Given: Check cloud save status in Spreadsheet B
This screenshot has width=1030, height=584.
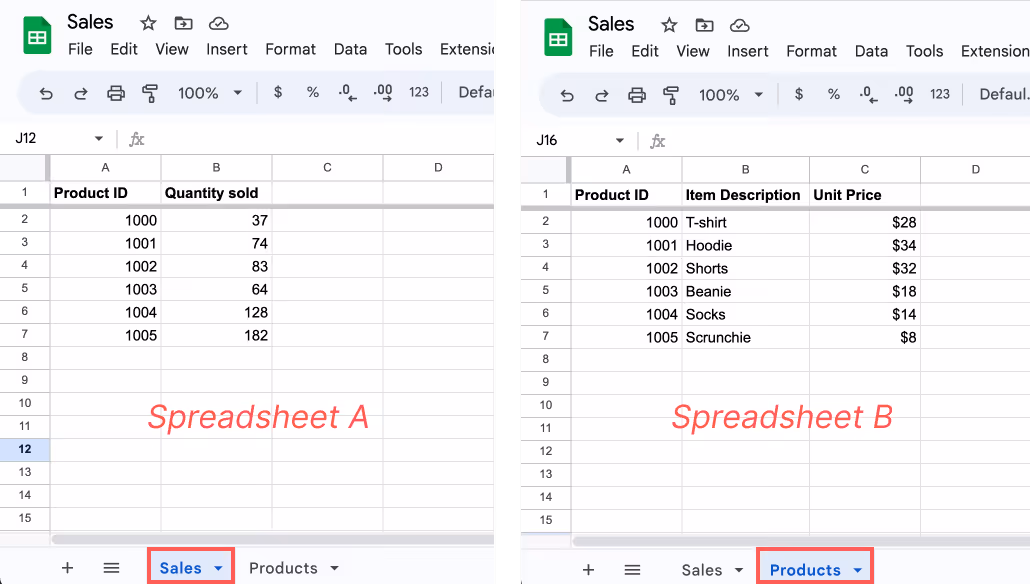Looking at the screenshot, I should coord(739,26).
